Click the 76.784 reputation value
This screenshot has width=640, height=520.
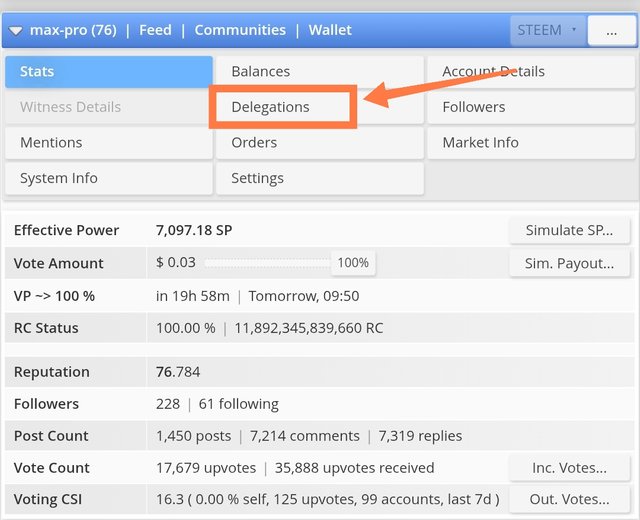click(x=178, y=372)
